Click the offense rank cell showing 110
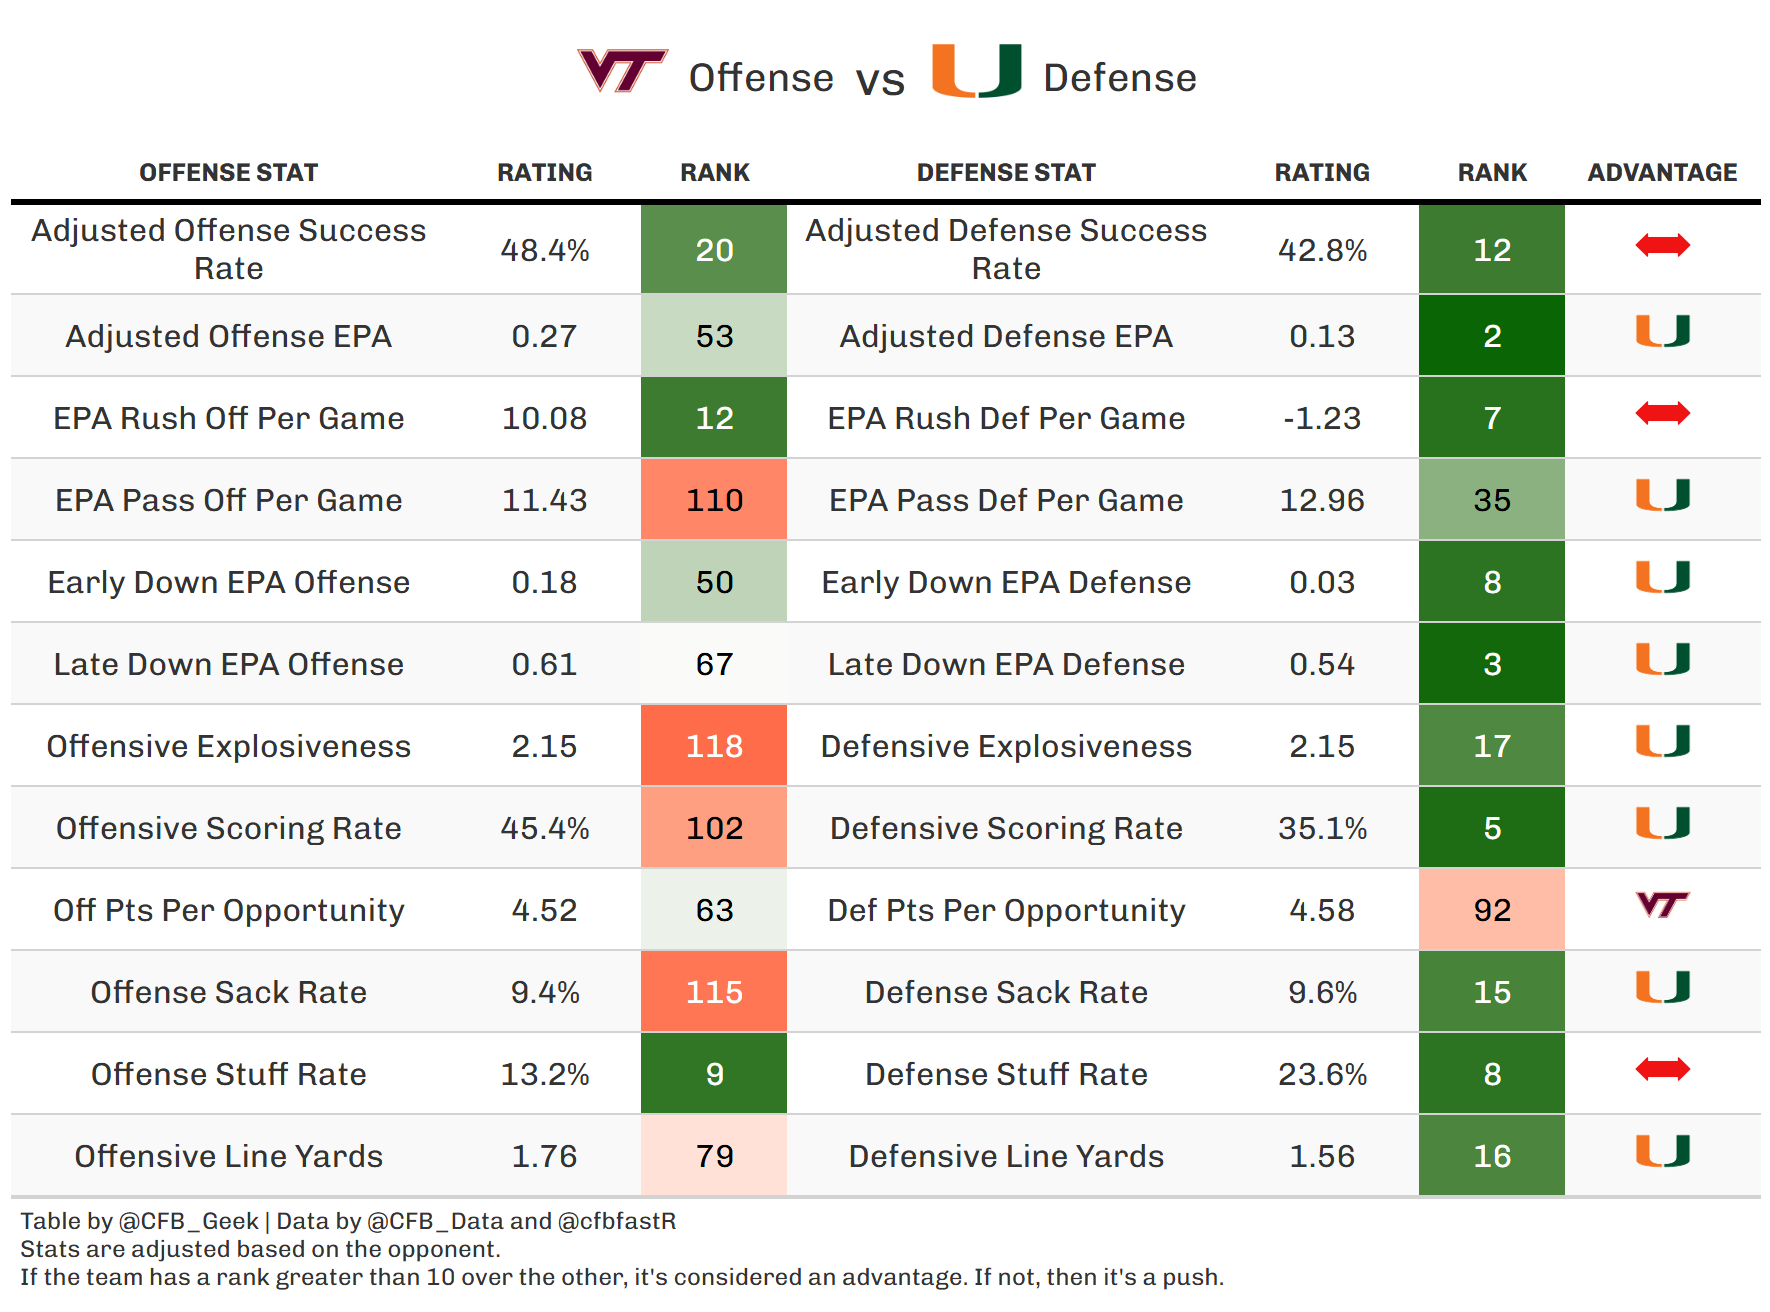The image size is (1770, 1312). point(714,500)
